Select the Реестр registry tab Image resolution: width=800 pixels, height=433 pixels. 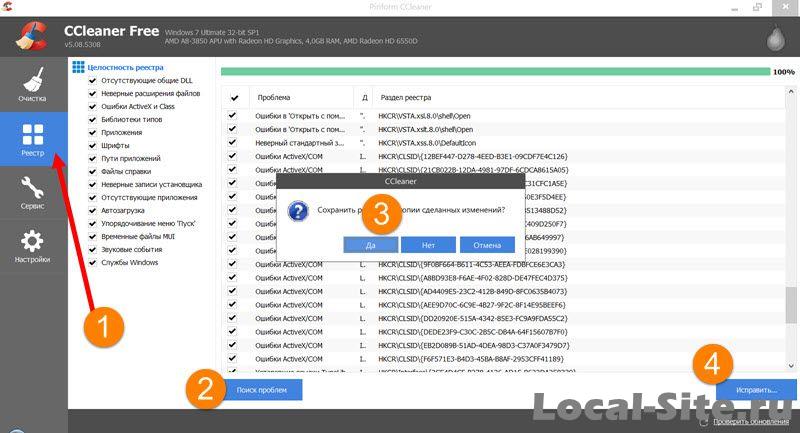[33, 139]
